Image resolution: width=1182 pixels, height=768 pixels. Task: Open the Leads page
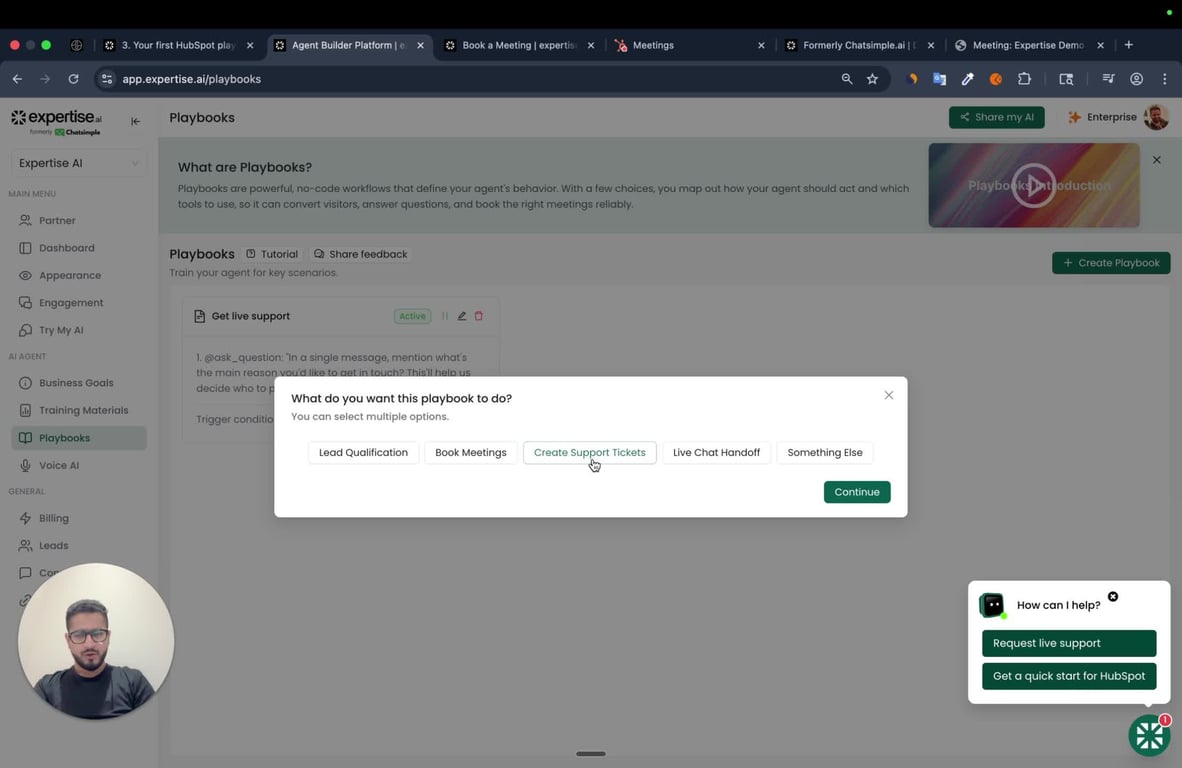[x=54, y=545]
